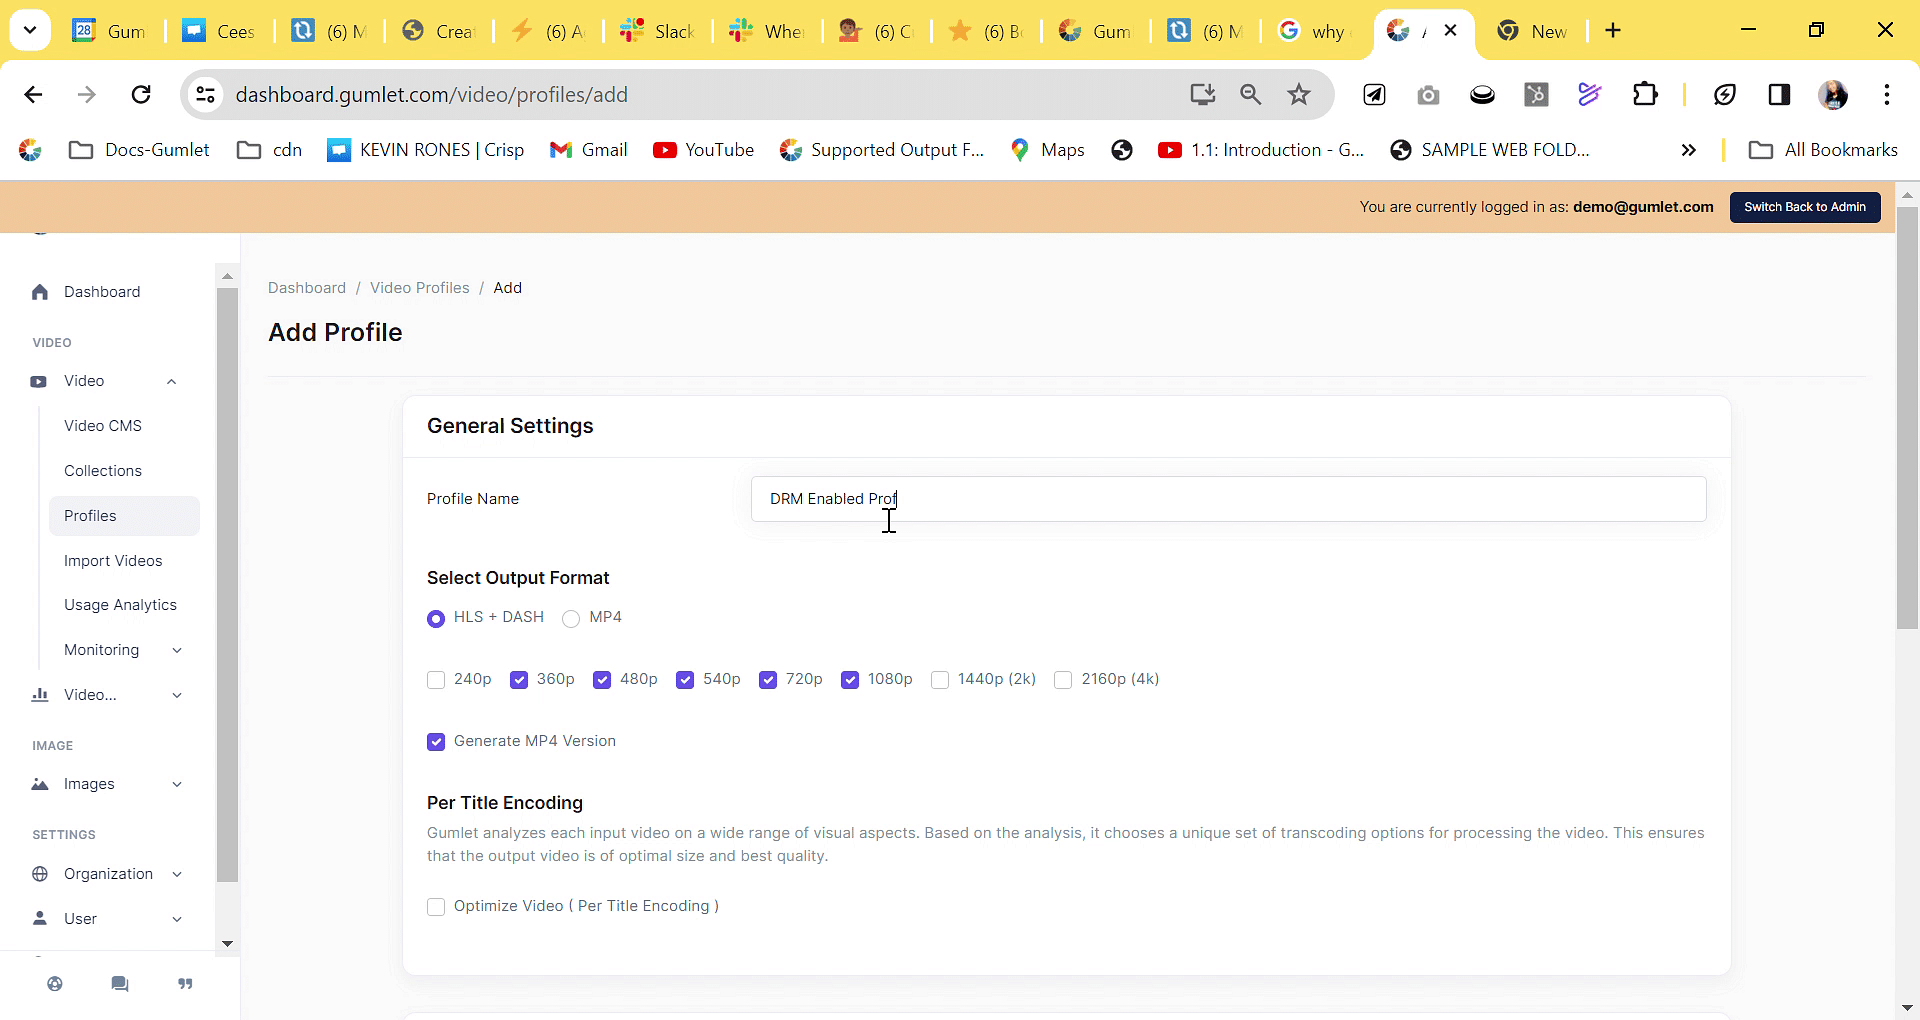Open Collections in sidebar
This screenshot has width=1920, height=1020.
tap(103, 471)
